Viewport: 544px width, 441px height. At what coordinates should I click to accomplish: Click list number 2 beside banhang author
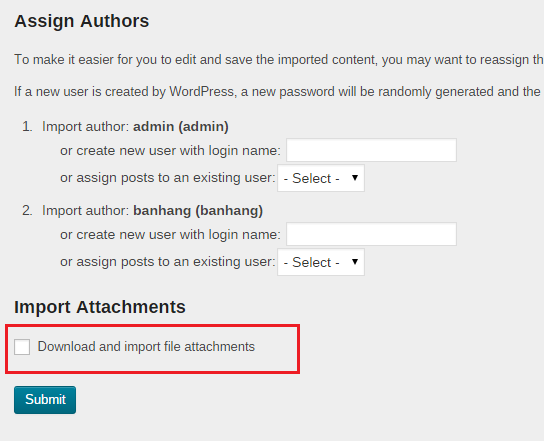tap(27, 211)
